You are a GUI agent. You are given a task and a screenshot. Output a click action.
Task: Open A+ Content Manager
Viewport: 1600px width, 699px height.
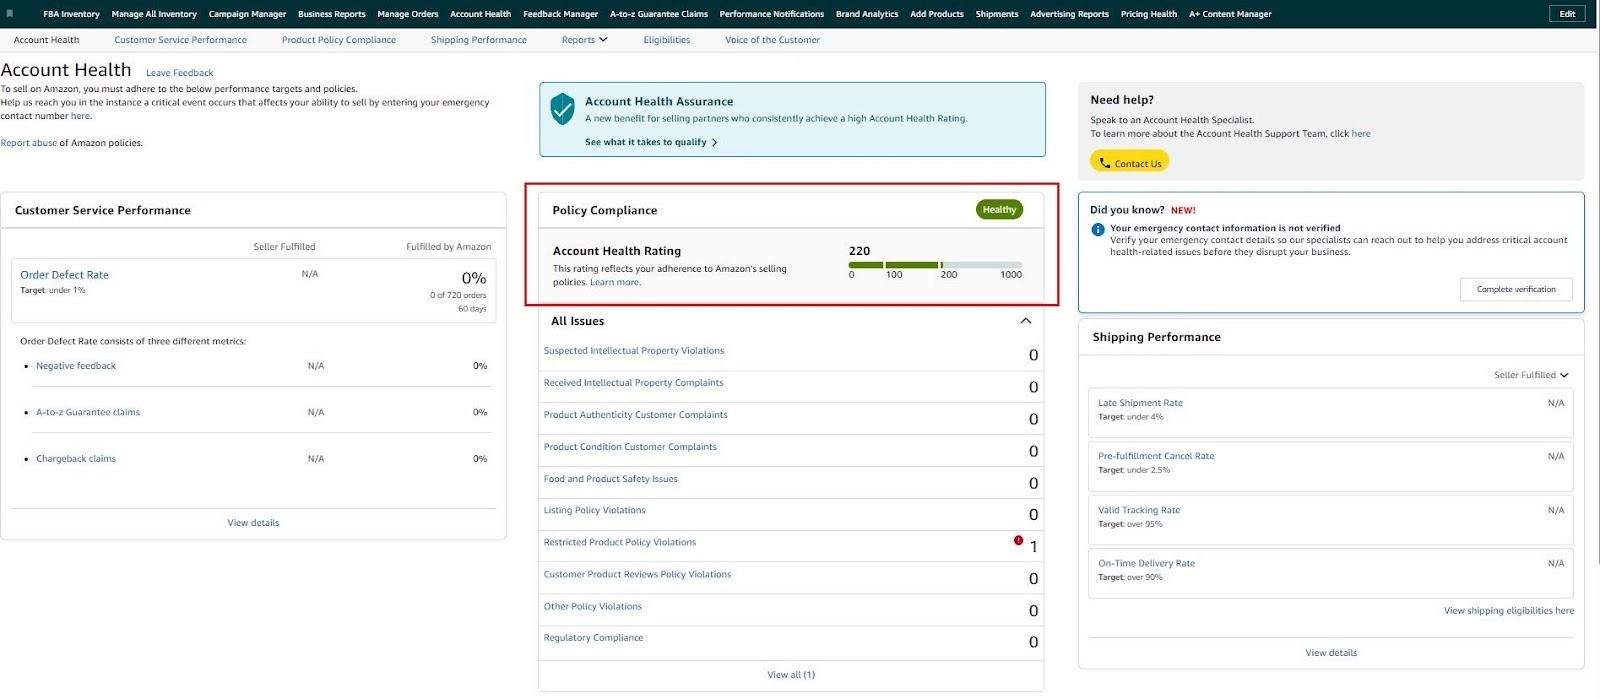1230,14
